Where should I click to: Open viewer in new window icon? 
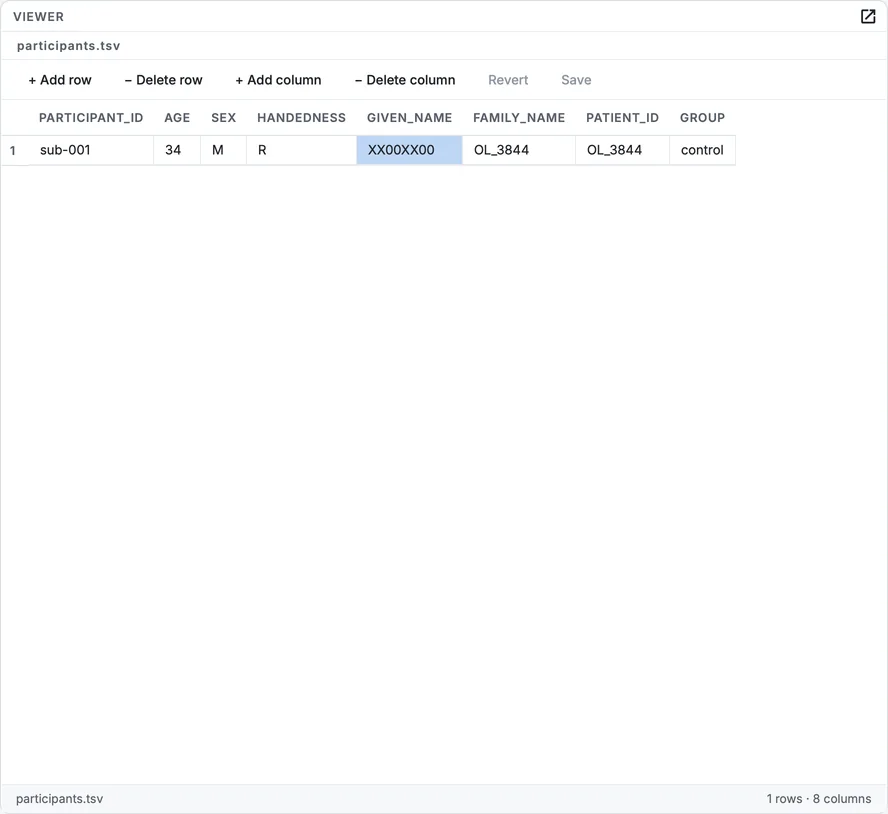pyautogui.click(x=868, y=16)
